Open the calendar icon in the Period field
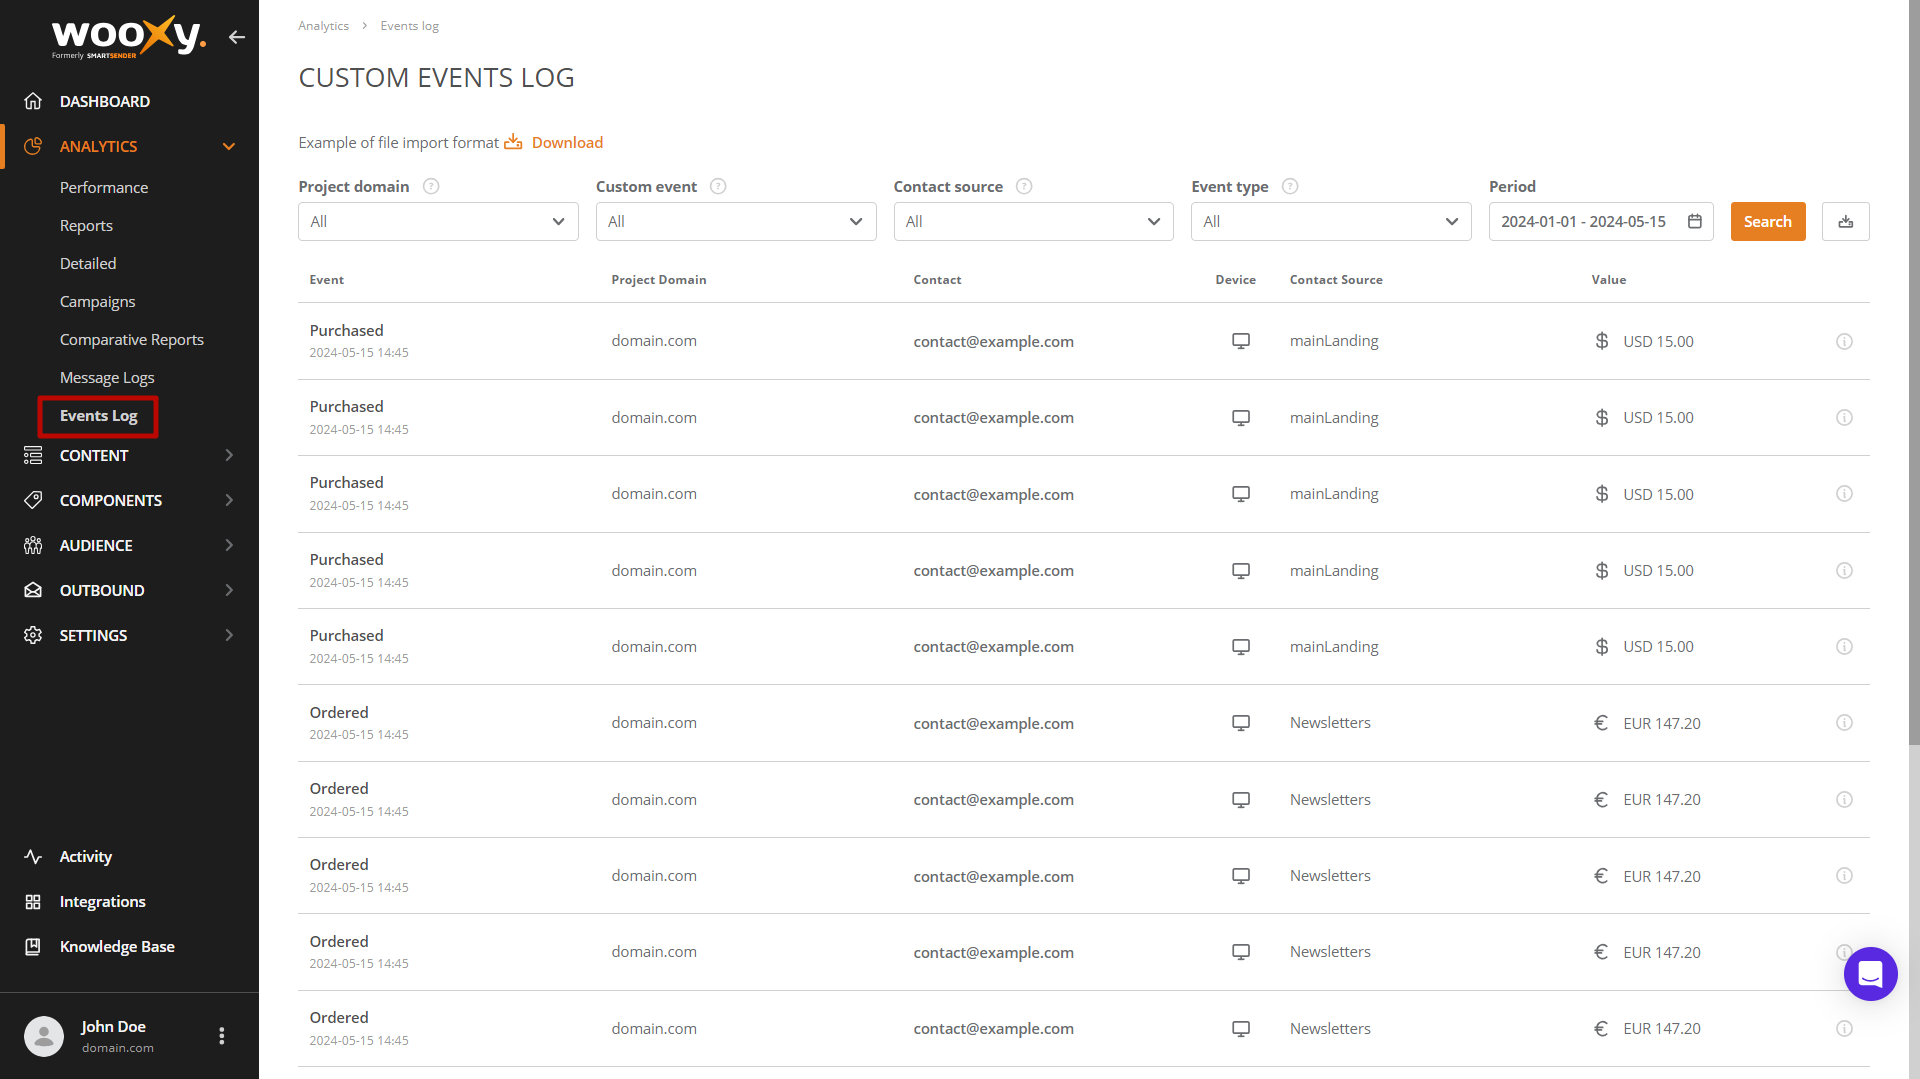This screenshot has height=1079, width=1920. [x=1694, y=221]
